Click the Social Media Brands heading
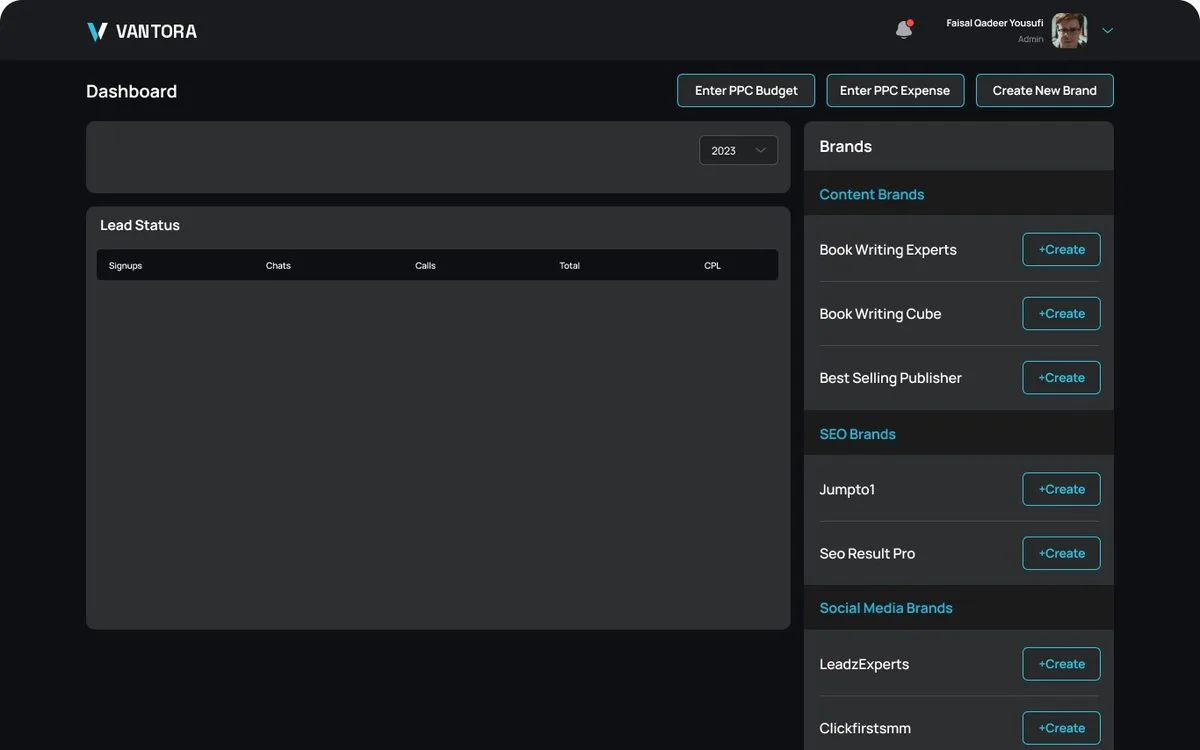Screen dimensions: 1200x750 point(885,608)
